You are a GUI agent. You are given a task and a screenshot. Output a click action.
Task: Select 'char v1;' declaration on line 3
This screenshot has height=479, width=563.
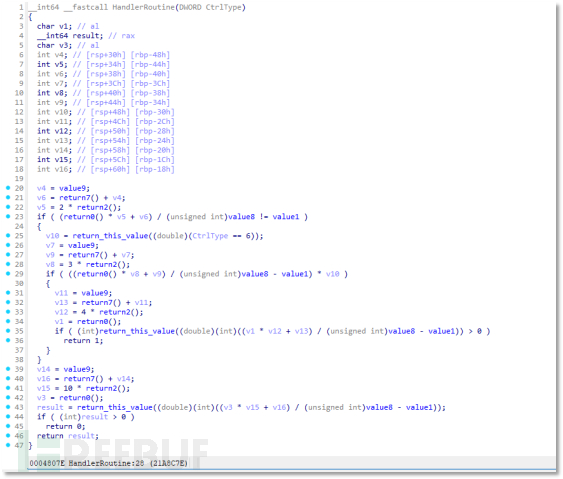(x=54, y=26)
